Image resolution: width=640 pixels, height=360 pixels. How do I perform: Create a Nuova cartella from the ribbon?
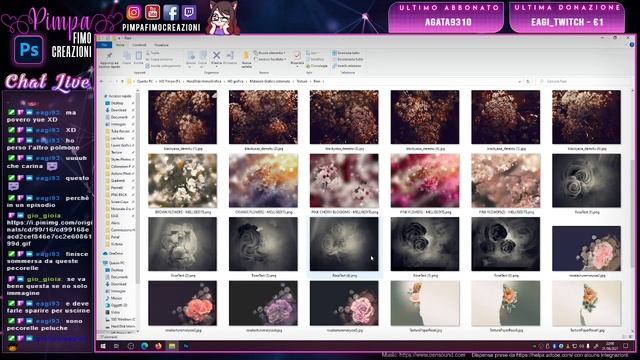coord(247,59)
